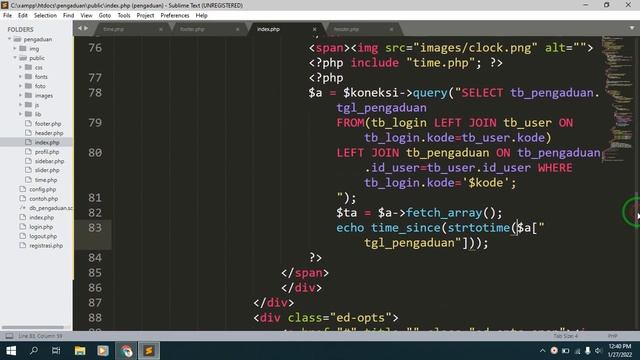Open the media player taskbar icon
Screen dimensions: 640x360
pos(103,351)
